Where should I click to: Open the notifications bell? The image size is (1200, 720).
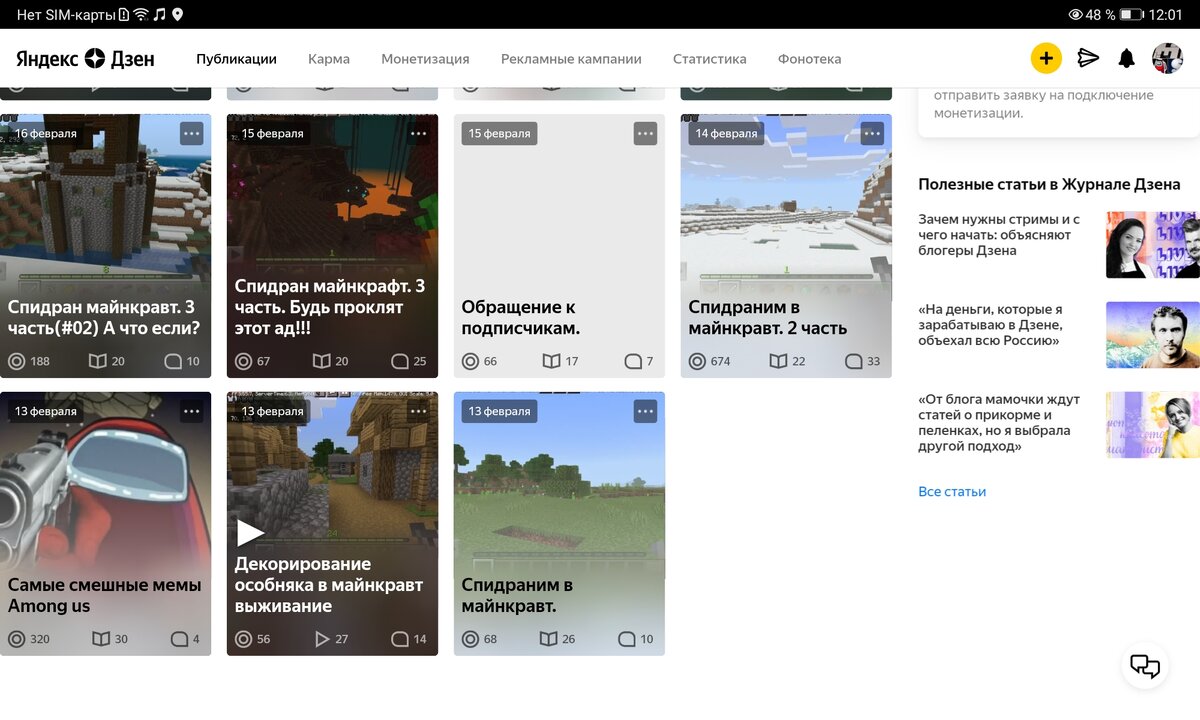tap(1126, 58)
